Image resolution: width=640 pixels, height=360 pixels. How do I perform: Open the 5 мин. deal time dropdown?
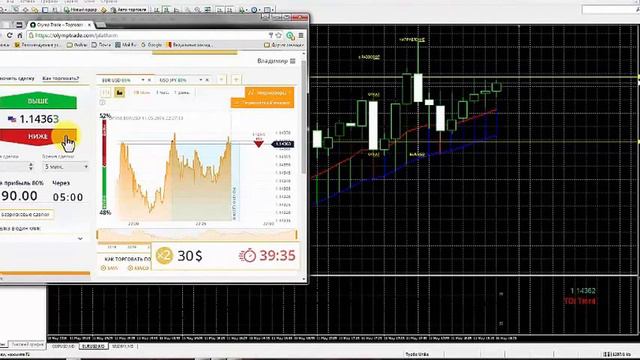point(65,167)
